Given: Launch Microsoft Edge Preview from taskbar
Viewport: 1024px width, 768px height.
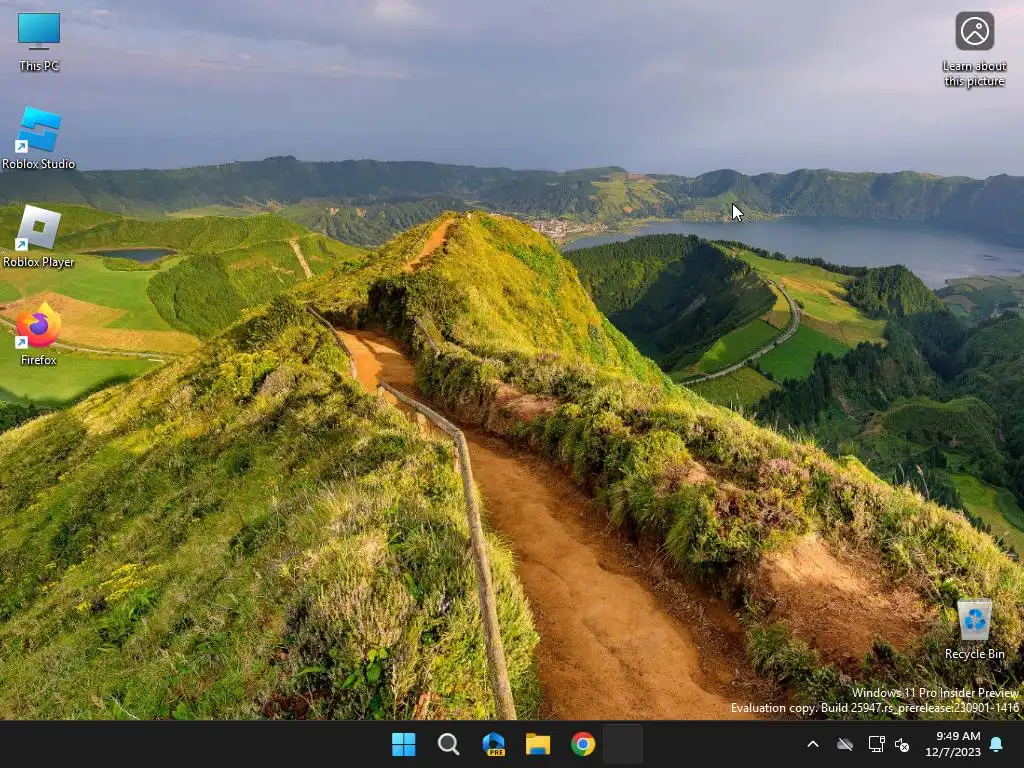Looking at the screenshot, I should tap(493, 744).
